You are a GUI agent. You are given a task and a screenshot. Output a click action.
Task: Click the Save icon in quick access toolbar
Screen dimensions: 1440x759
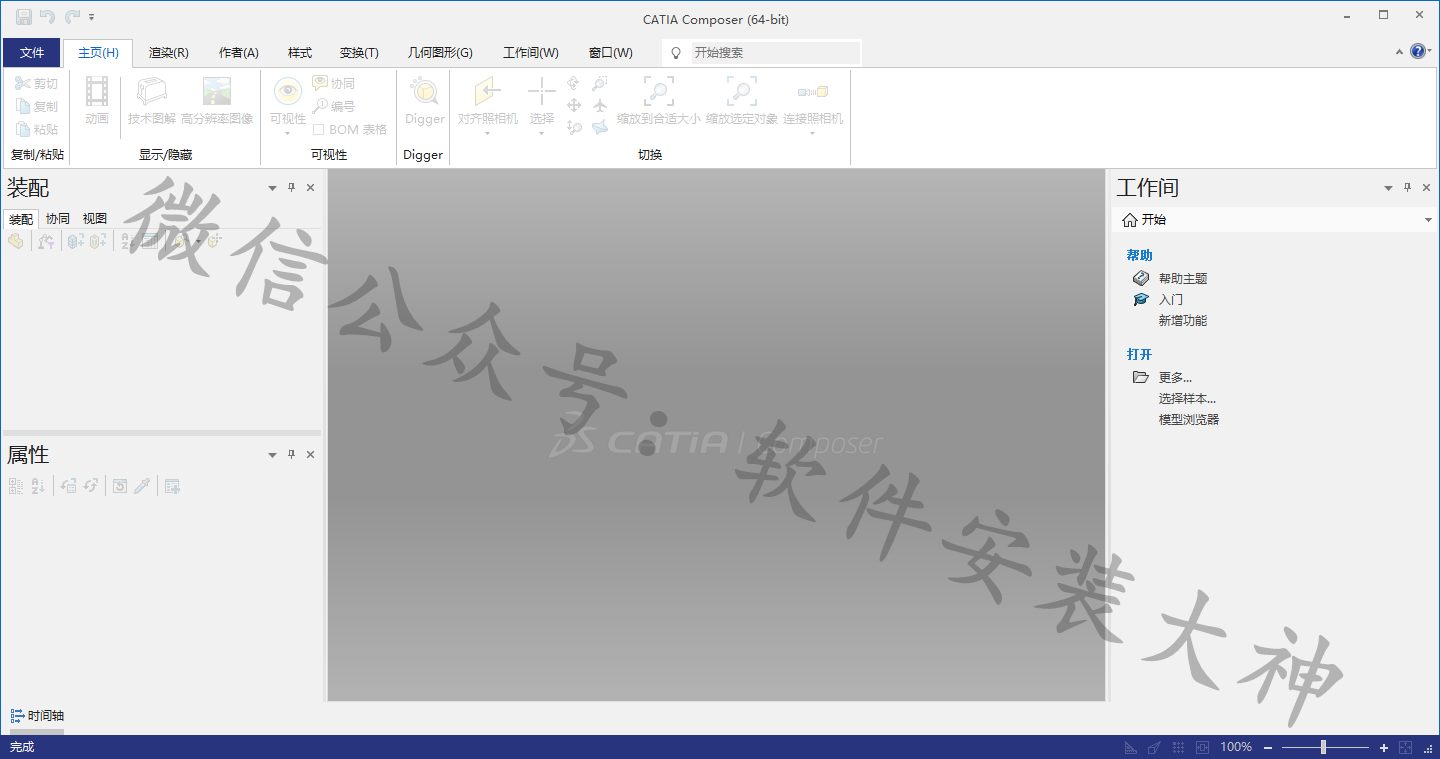pos(23,17)
